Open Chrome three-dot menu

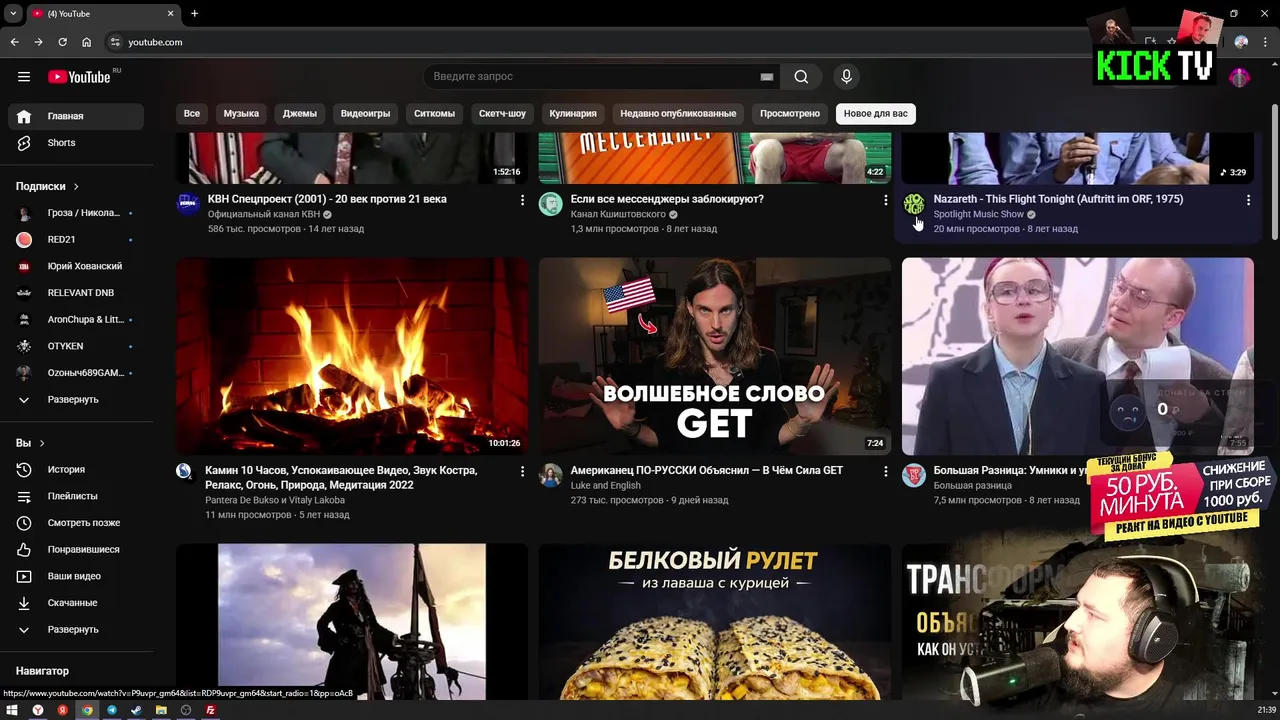click(x=1265, y=42)
